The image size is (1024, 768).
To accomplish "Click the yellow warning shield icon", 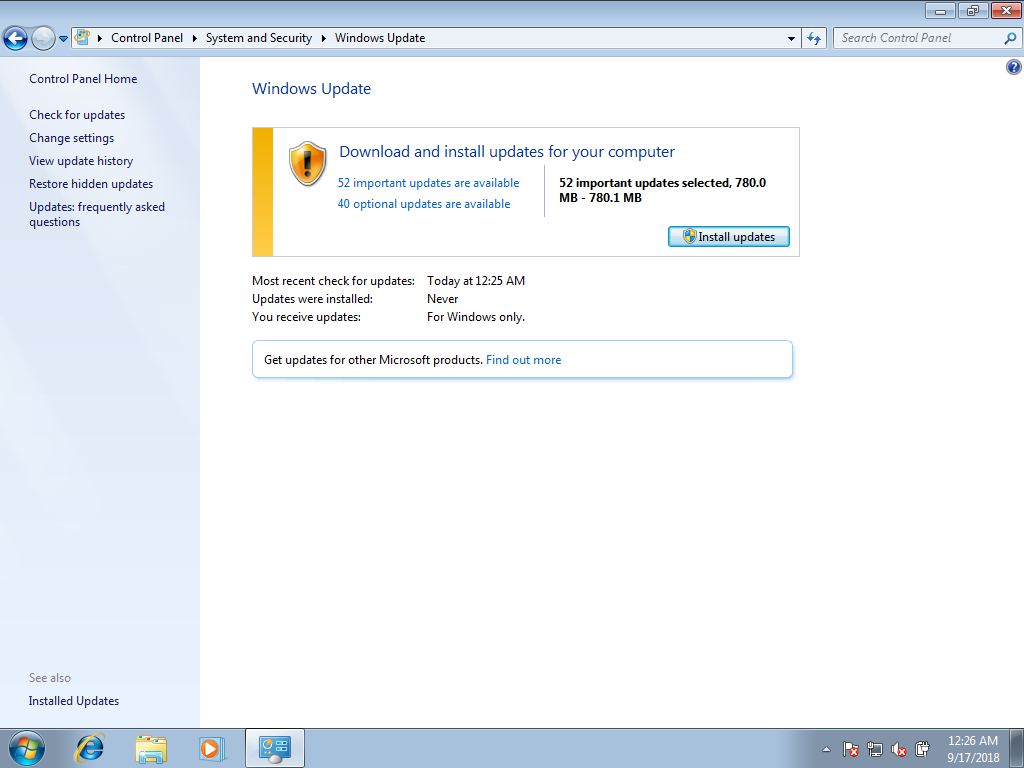I will point(307,163).
